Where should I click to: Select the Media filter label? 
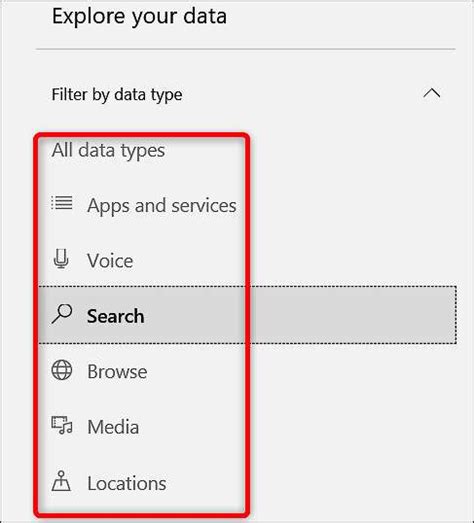(113, 427)
